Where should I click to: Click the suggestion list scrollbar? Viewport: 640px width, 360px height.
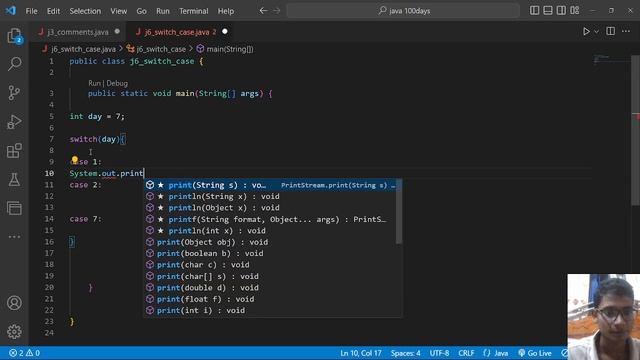[x=399, y=211]
